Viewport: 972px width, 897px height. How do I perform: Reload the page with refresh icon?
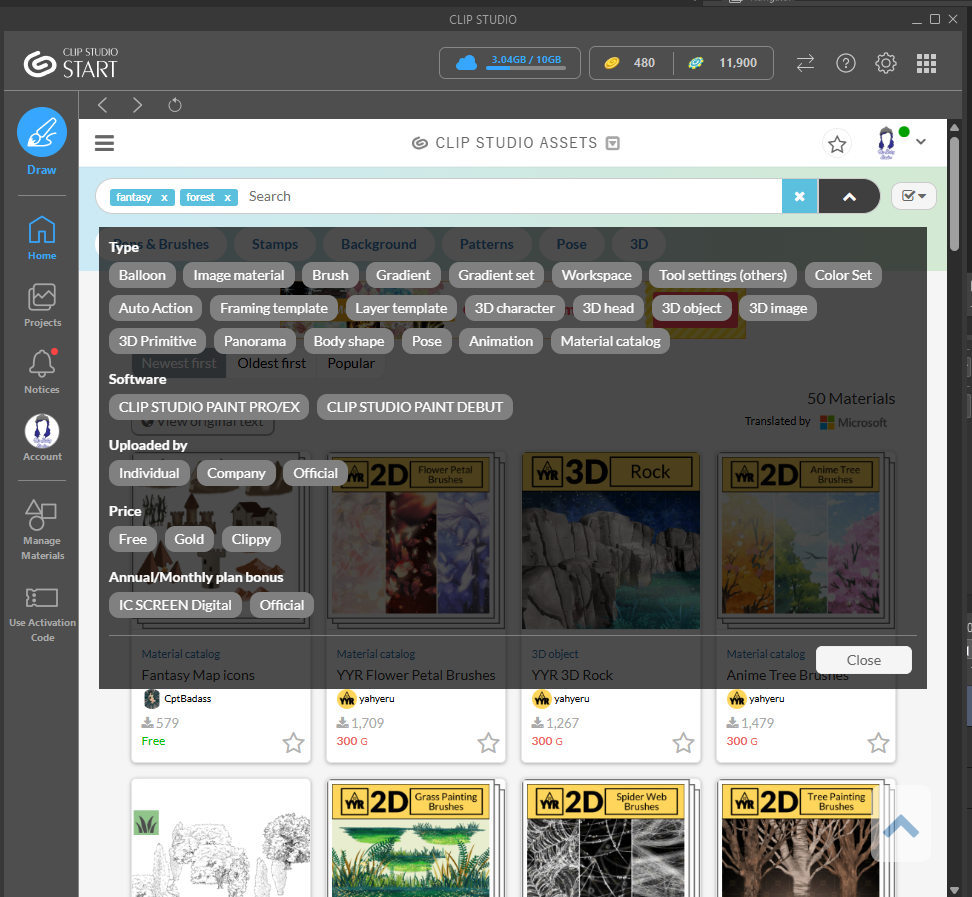tap(175, 105)
